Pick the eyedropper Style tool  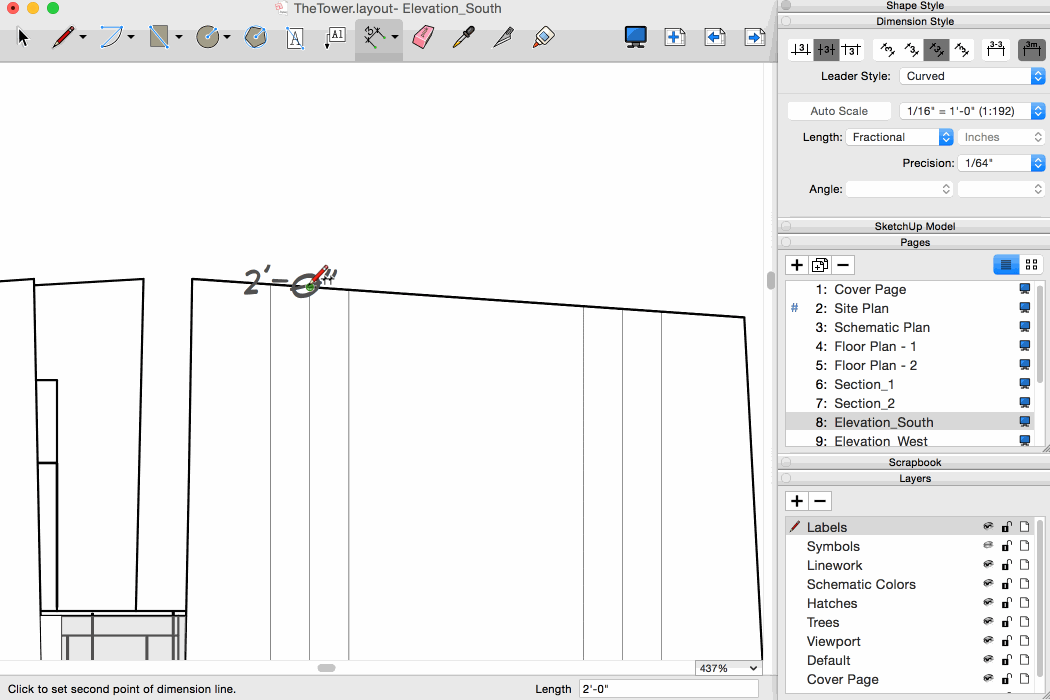(x=463, y=38)
